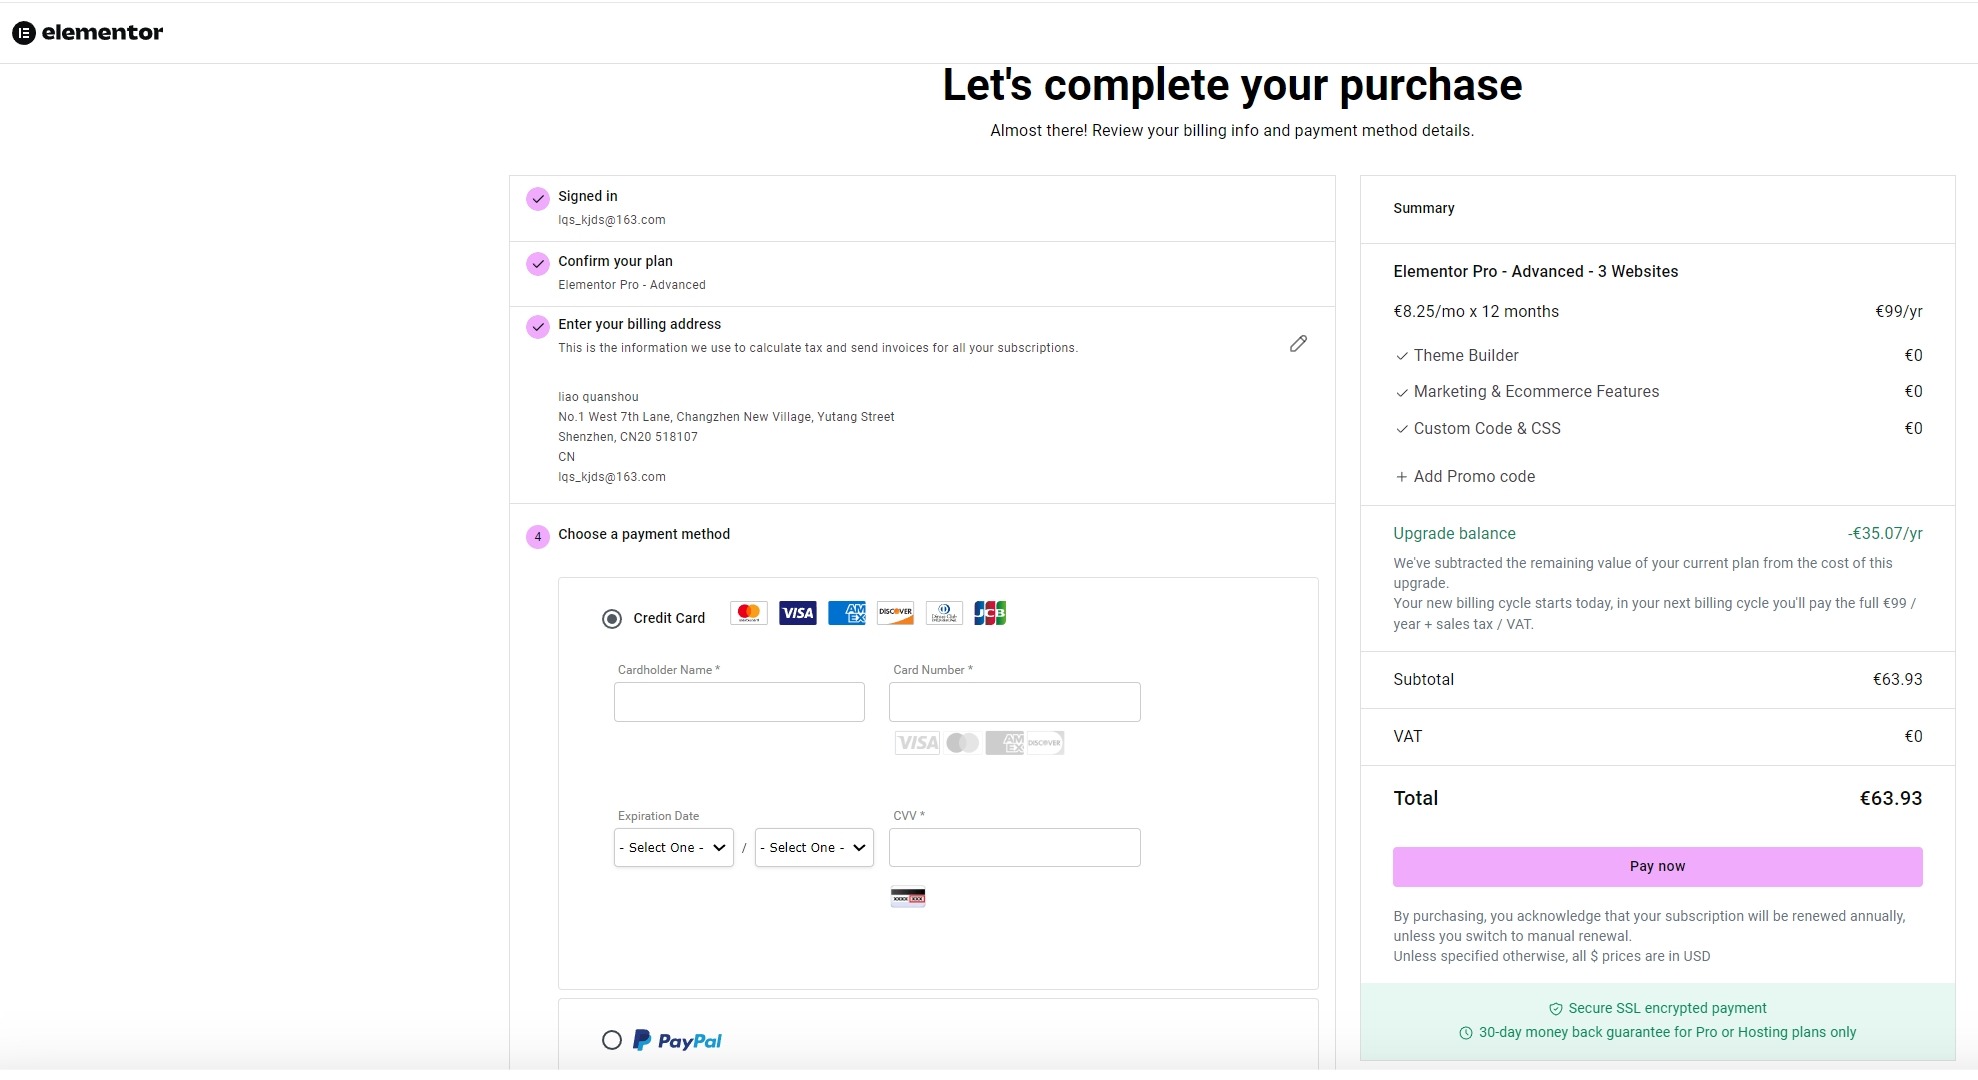Click the Confirm your plan checkmark icon
The height and width of the screenshot is (1080, 1978).
click(x=538, y=264)
